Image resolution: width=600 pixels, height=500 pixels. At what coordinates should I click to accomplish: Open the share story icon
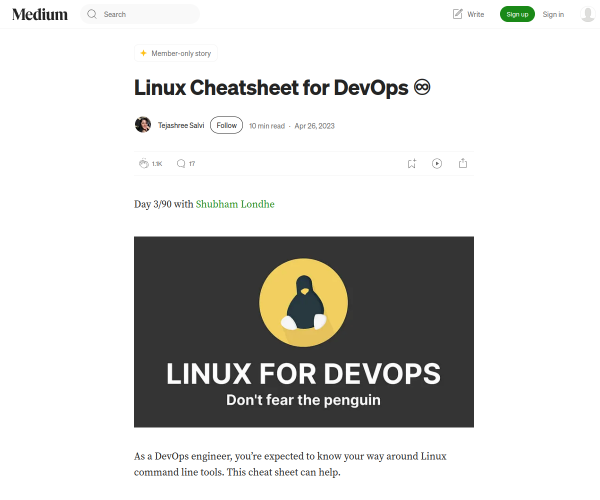(463, 163)
